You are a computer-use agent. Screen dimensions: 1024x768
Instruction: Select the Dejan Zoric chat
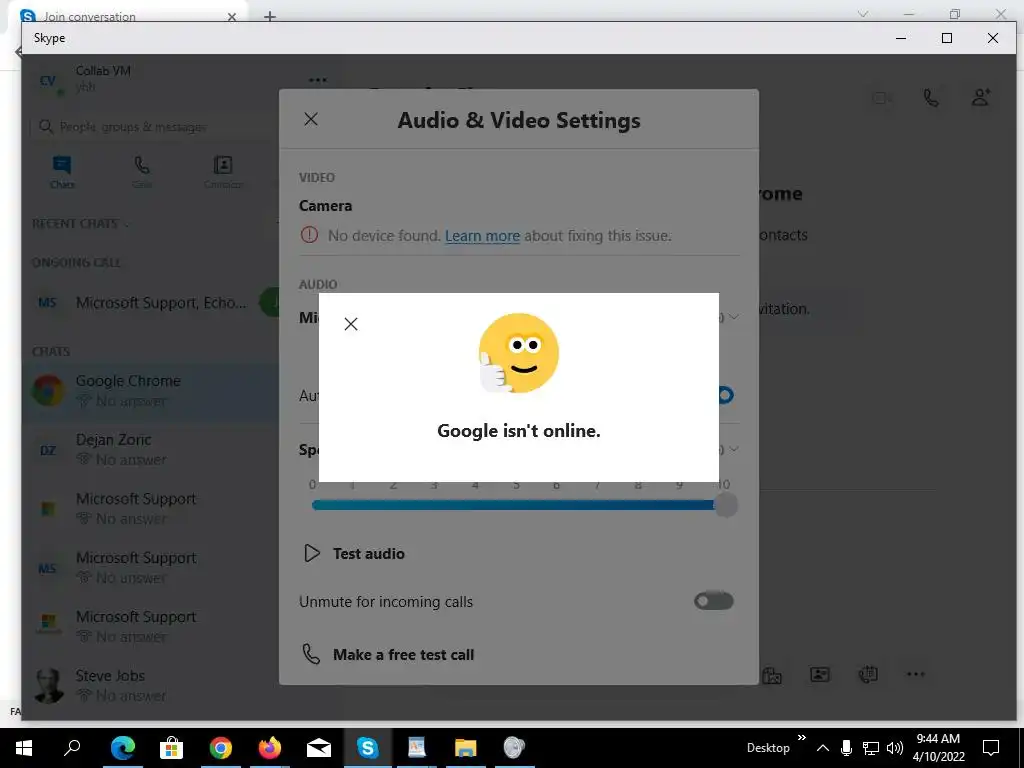point(150,449)
